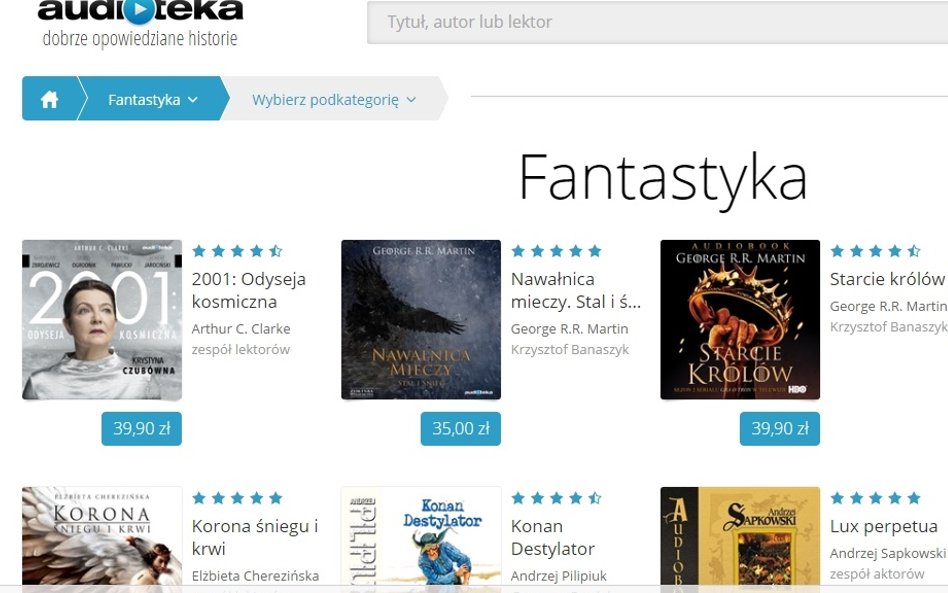Expand the Fantastyka category dropdown
Viewport: 948px width, 593px height.
153,99
